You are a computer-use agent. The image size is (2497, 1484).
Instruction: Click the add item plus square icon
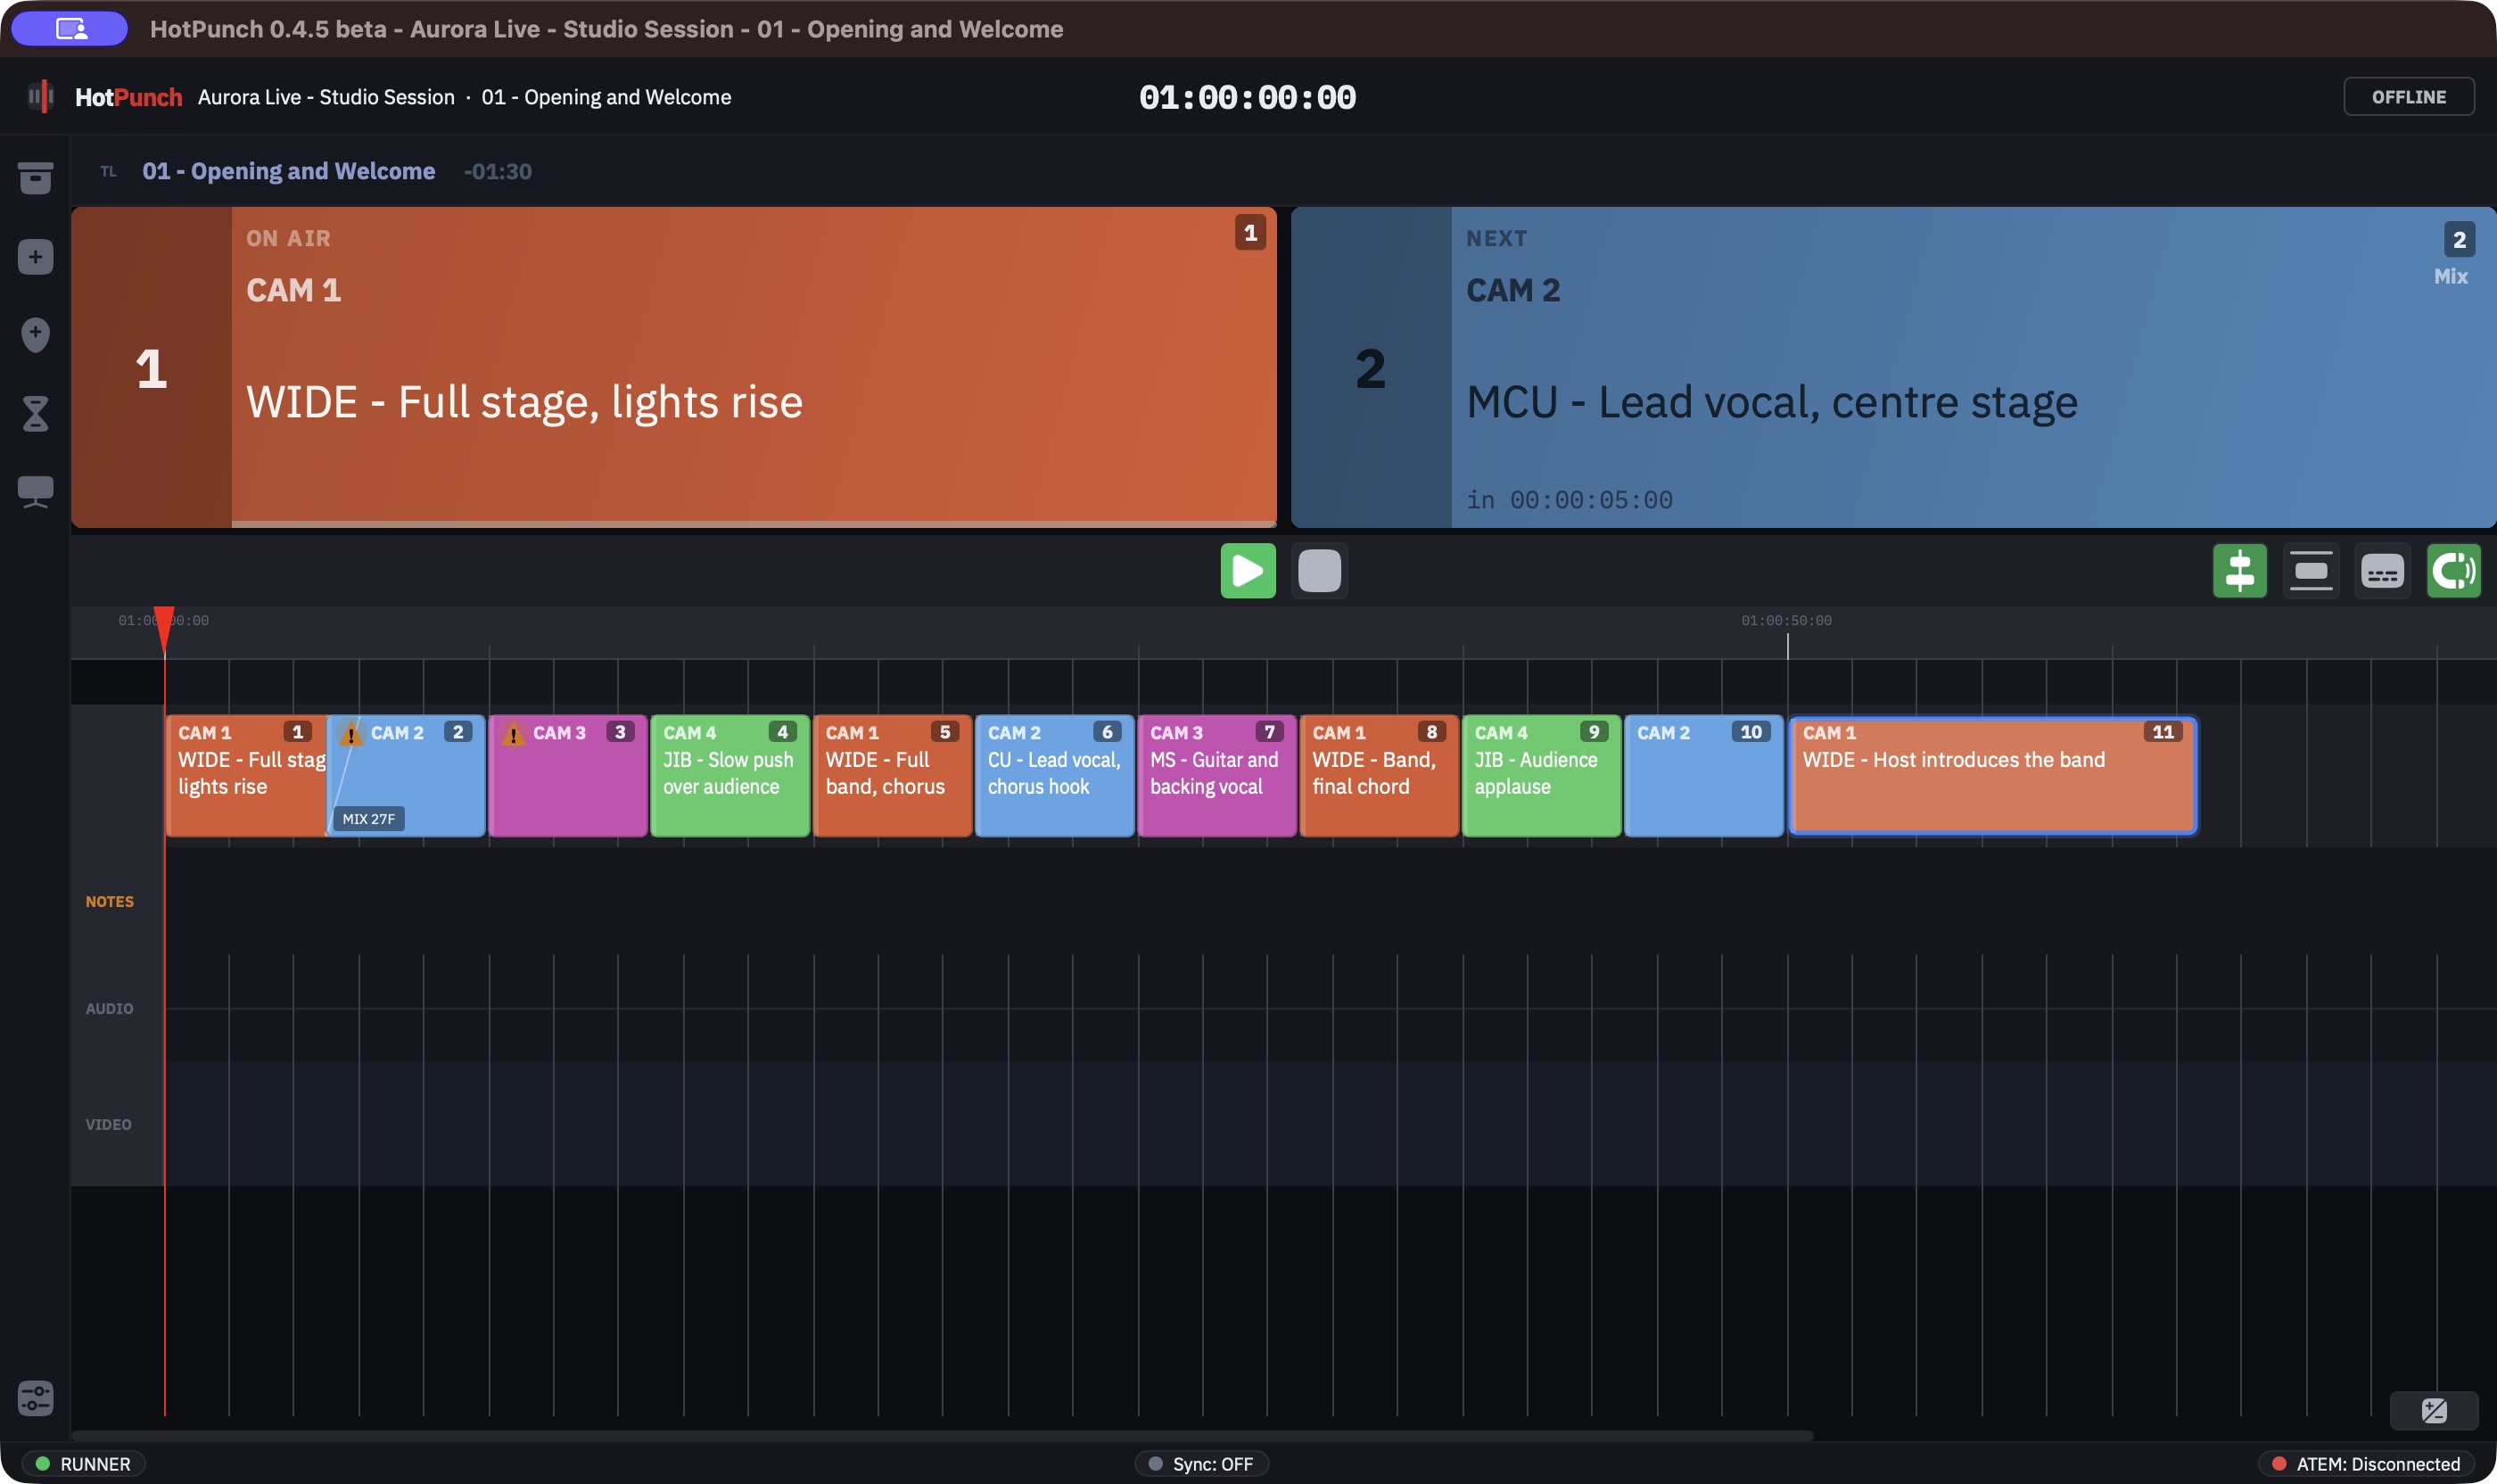[x=35, y=257]
